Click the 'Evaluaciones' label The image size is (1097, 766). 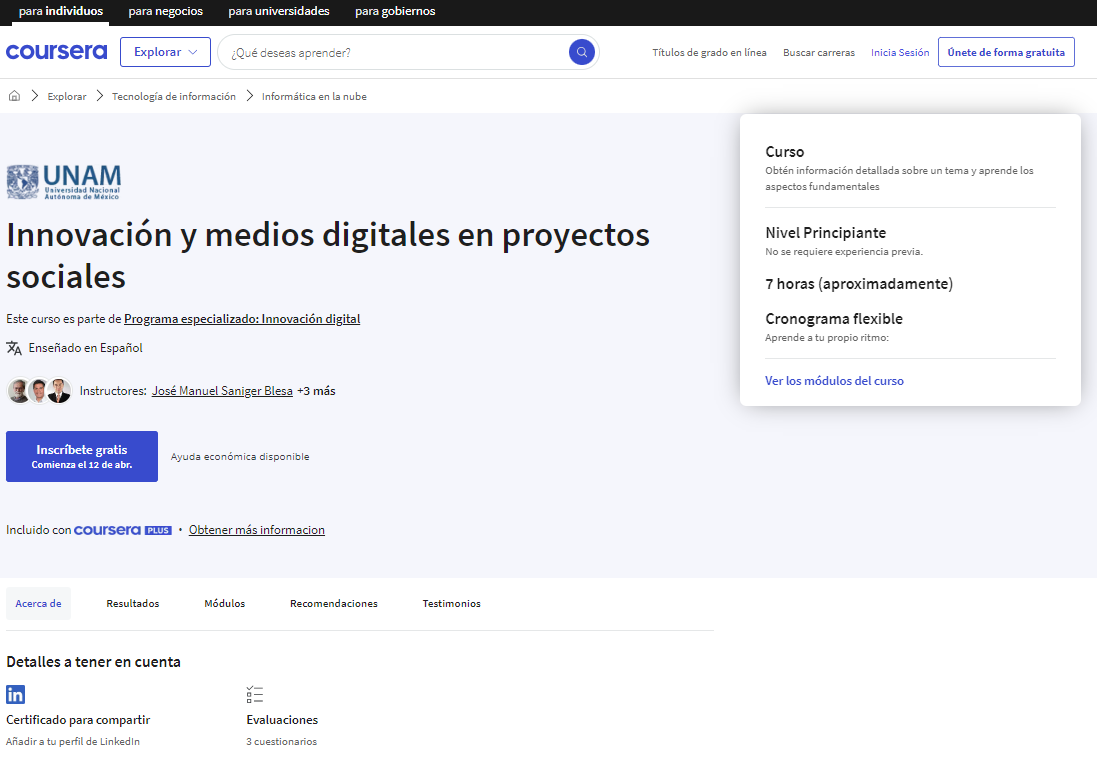[282, 720]
